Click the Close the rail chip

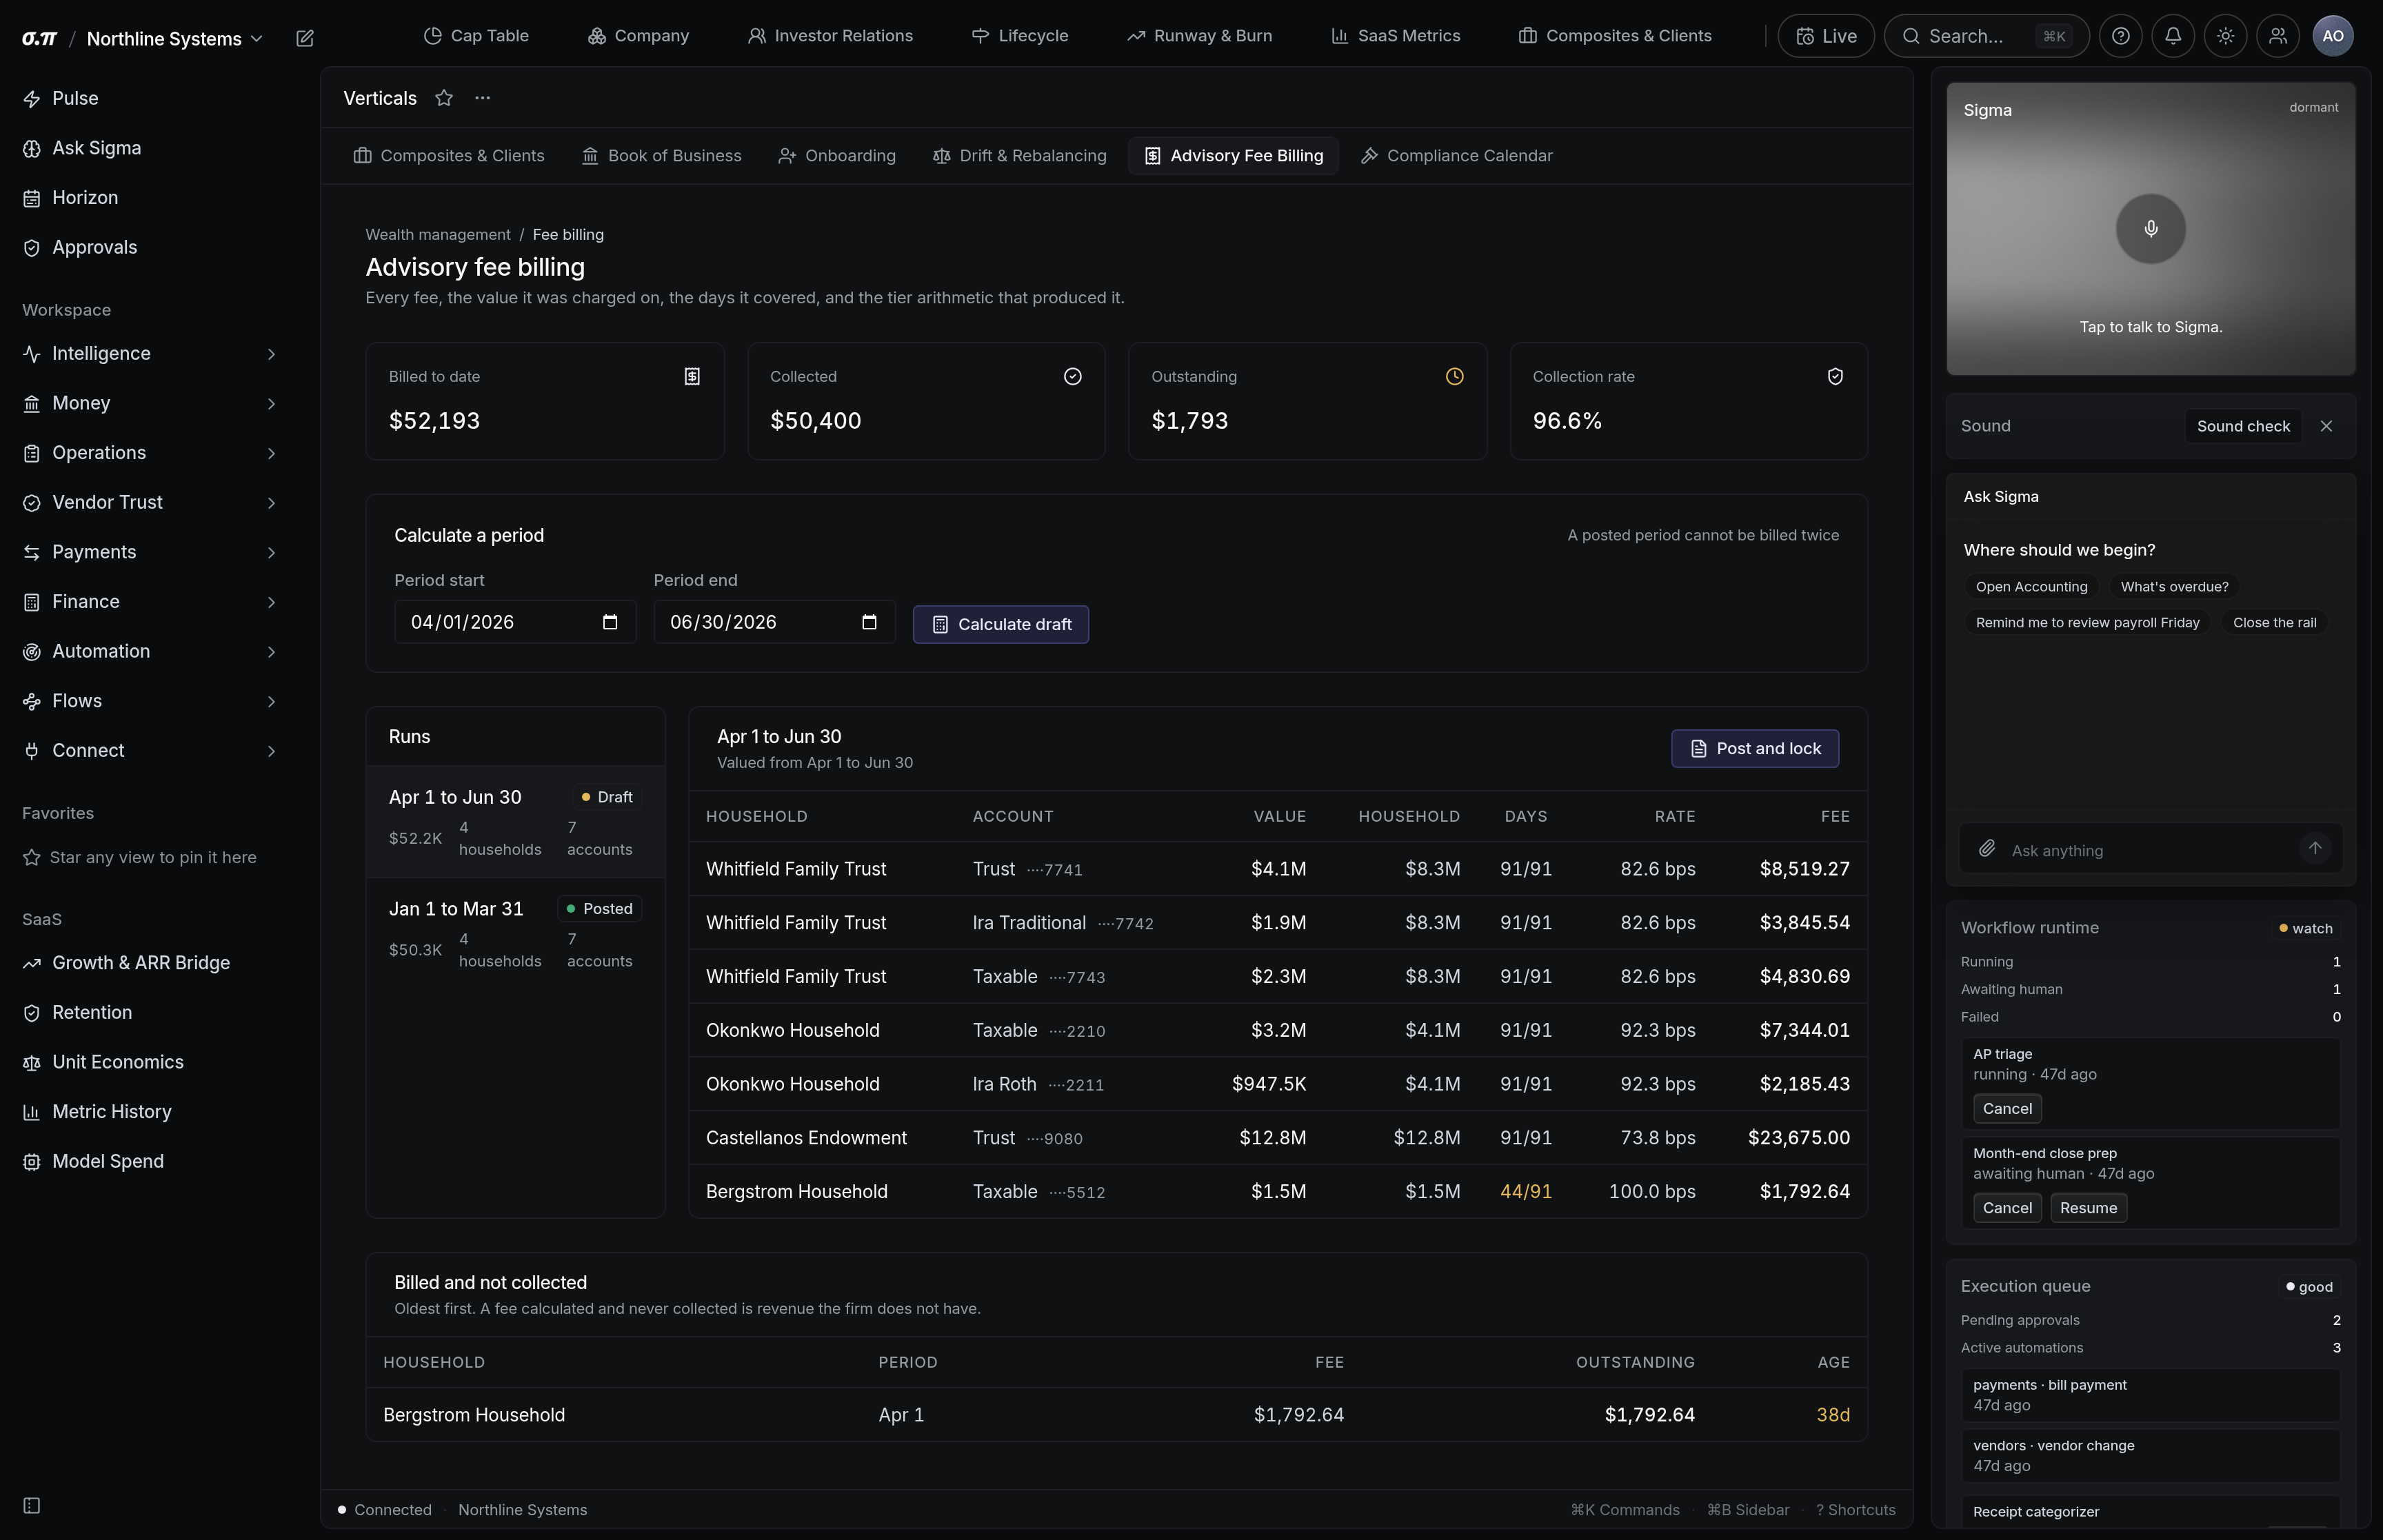[2274, 622]
